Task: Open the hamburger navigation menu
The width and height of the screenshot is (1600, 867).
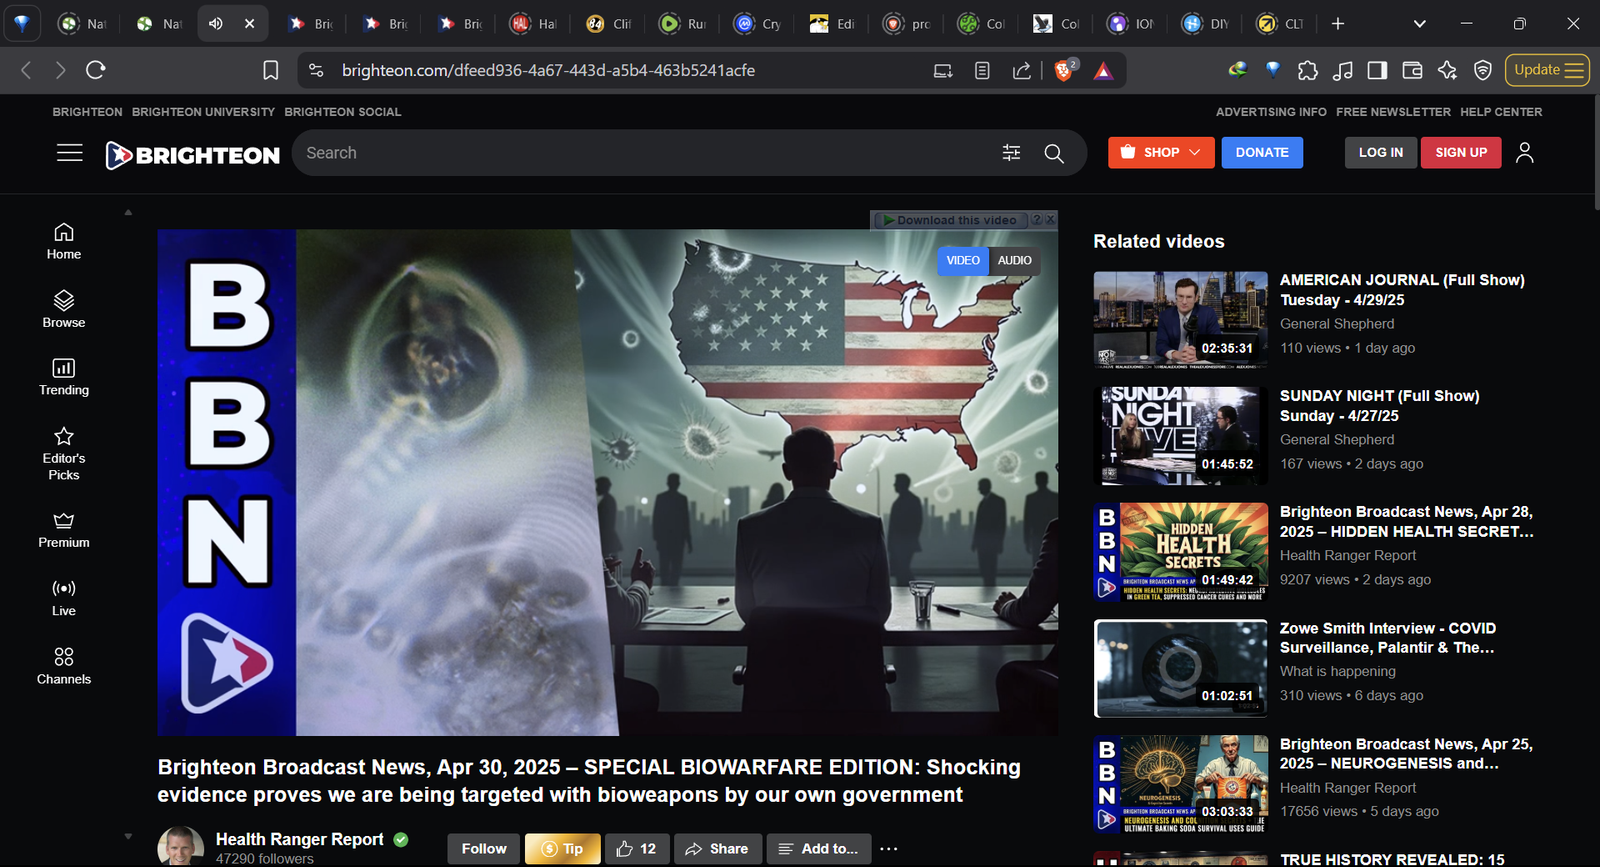Action: coord(70,153)
